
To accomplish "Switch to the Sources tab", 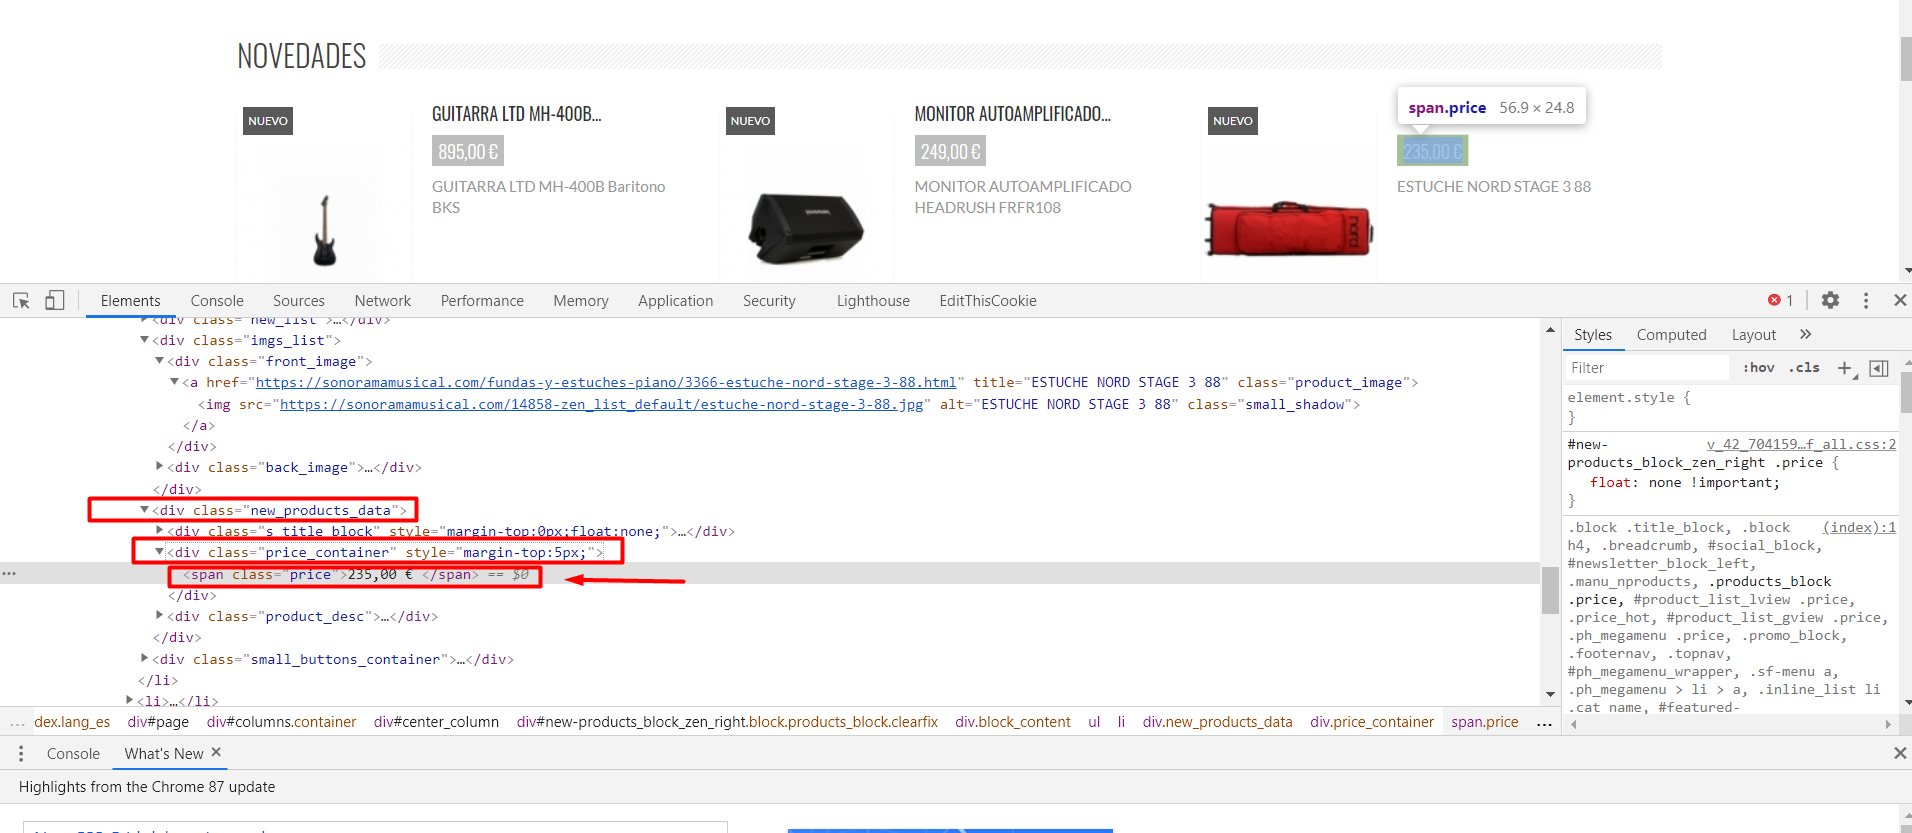I will 298,300.
